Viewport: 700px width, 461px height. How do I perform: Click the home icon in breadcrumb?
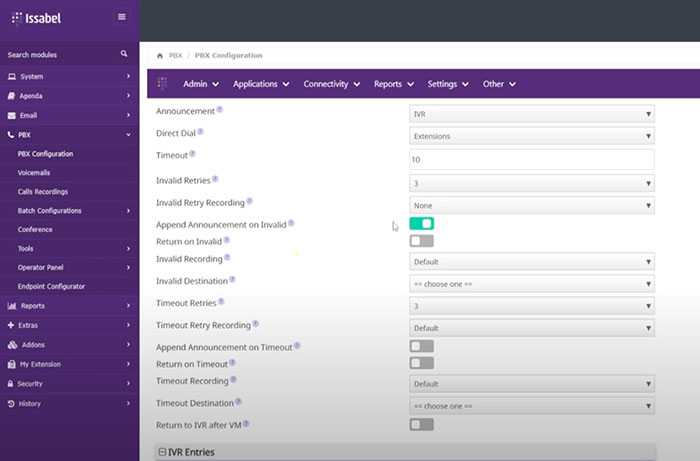160,56
